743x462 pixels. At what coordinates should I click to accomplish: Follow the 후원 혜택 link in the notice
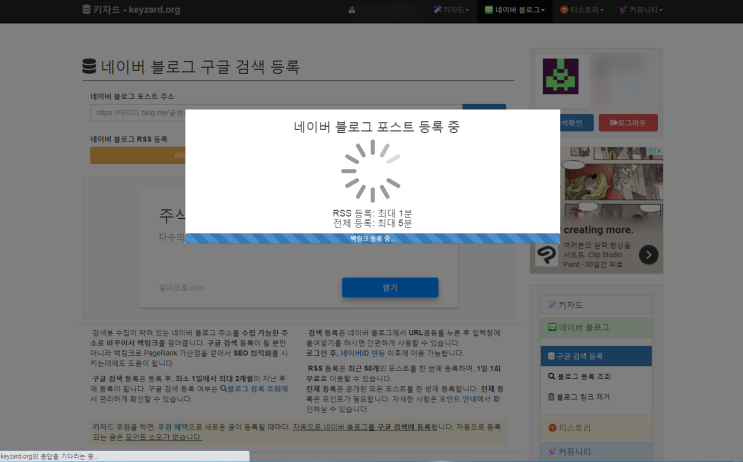pyautogui.click(x=172, y=427)
